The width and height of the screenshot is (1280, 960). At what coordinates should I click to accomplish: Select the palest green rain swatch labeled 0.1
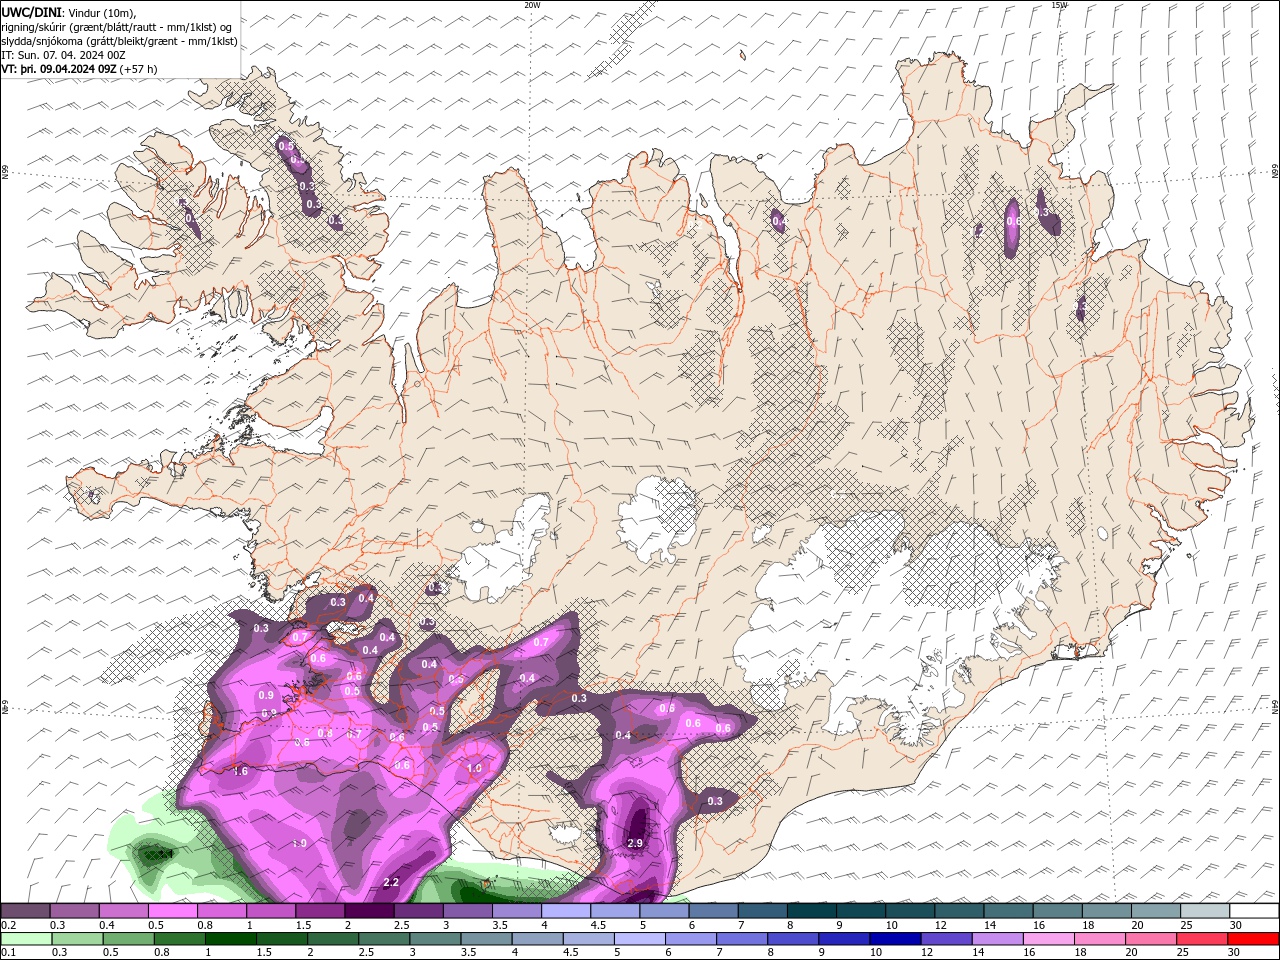[25, 939]
